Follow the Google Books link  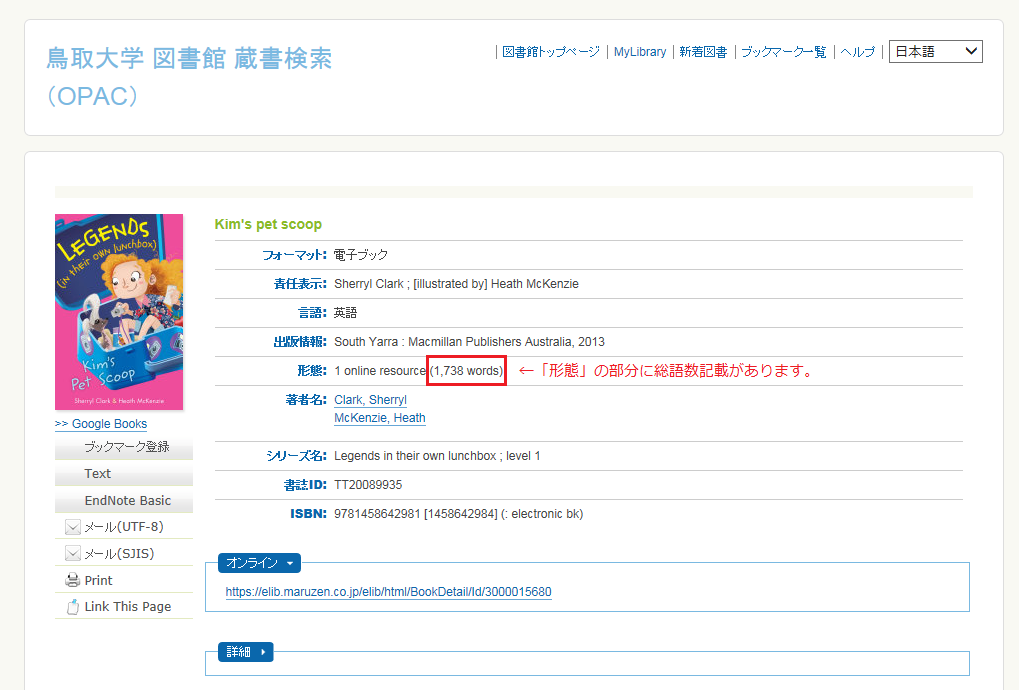(x=101, y=424)
